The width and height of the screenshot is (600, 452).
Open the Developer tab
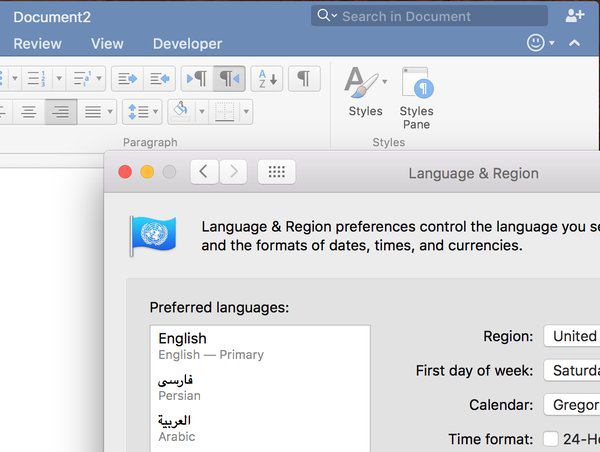pyautogui.click(x=185, y=44)
